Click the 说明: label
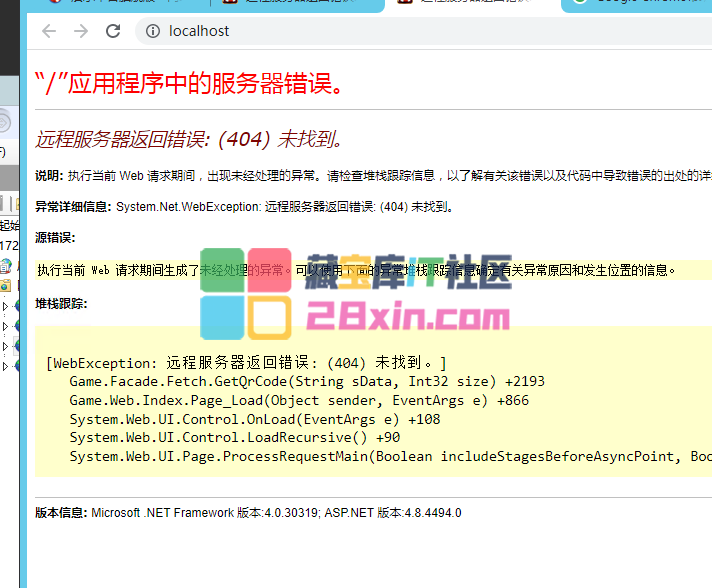Screen dimensions: 712x588 49,176
